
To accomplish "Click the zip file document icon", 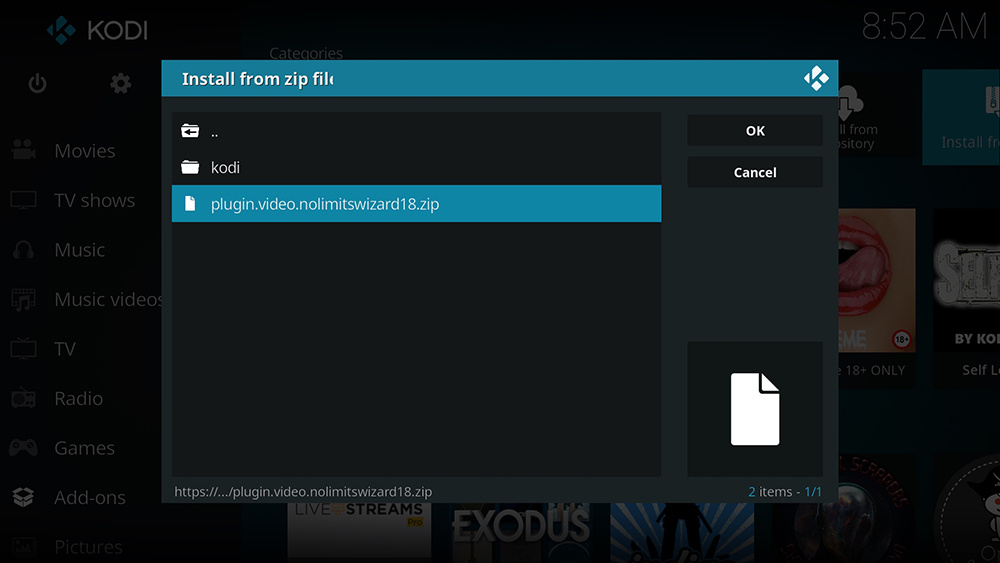I will (190, 203).
